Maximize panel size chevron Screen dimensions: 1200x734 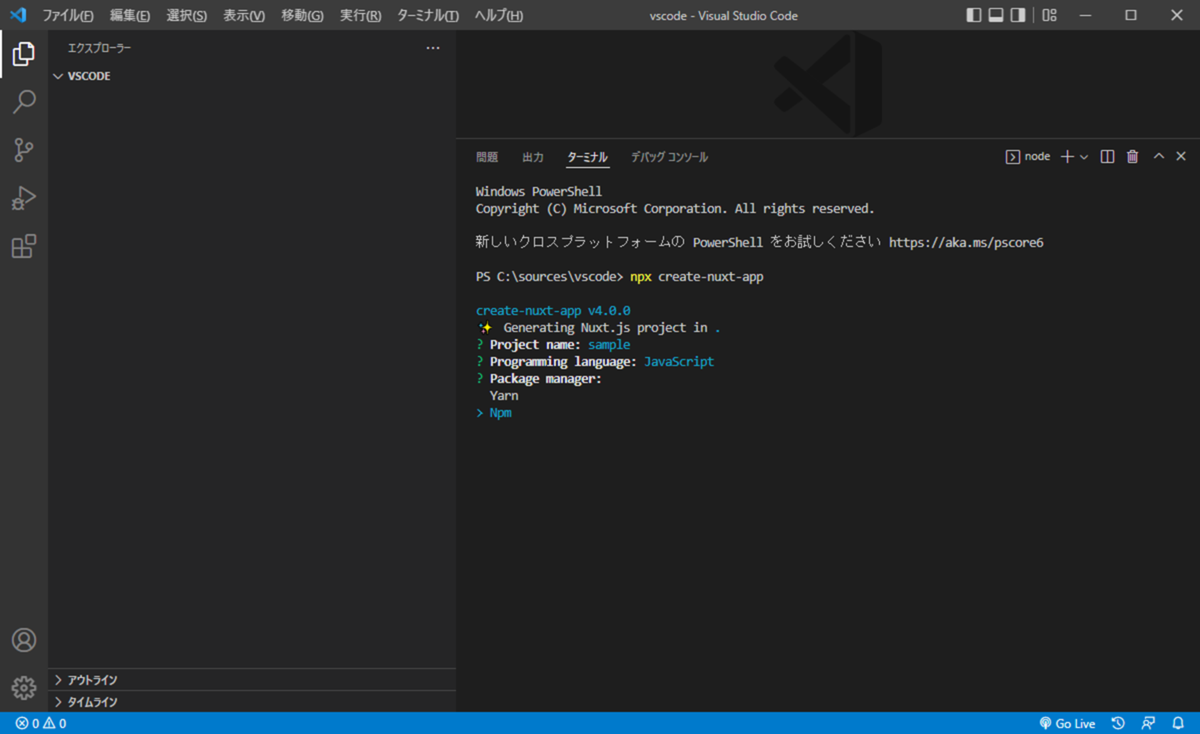1159,157
